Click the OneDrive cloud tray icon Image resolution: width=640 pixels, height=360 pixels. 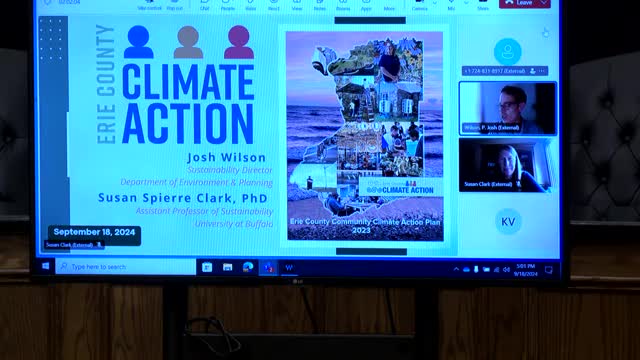(x=466, y=269)
